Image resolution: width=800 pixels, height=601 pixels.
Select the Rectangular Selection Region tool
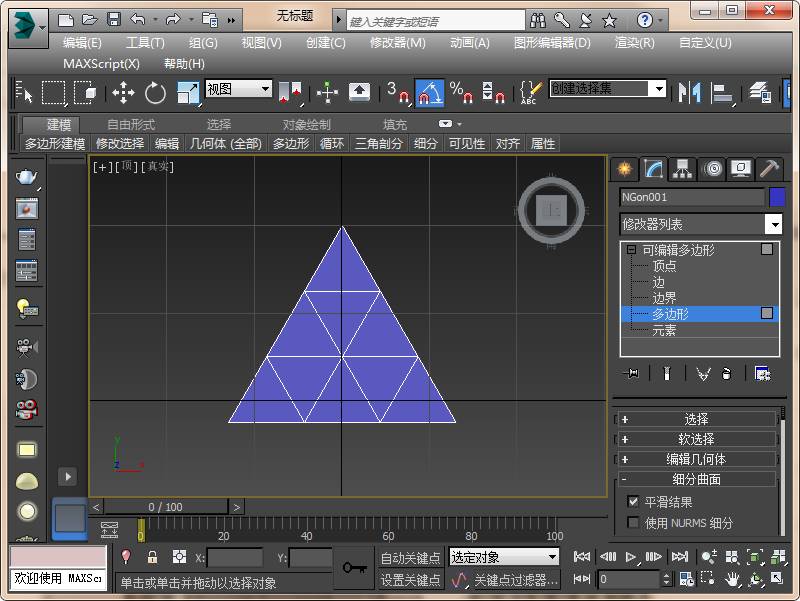pyautogui.click(x=53, y=92)
